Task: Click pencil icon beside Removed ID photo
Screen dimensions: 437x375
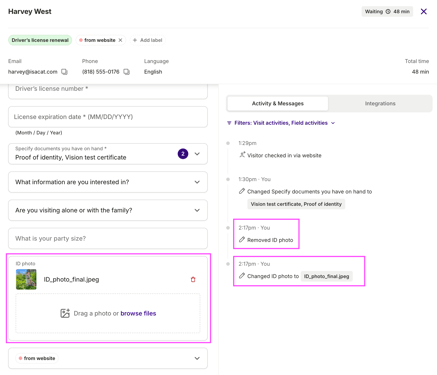Action: (242, 240)
